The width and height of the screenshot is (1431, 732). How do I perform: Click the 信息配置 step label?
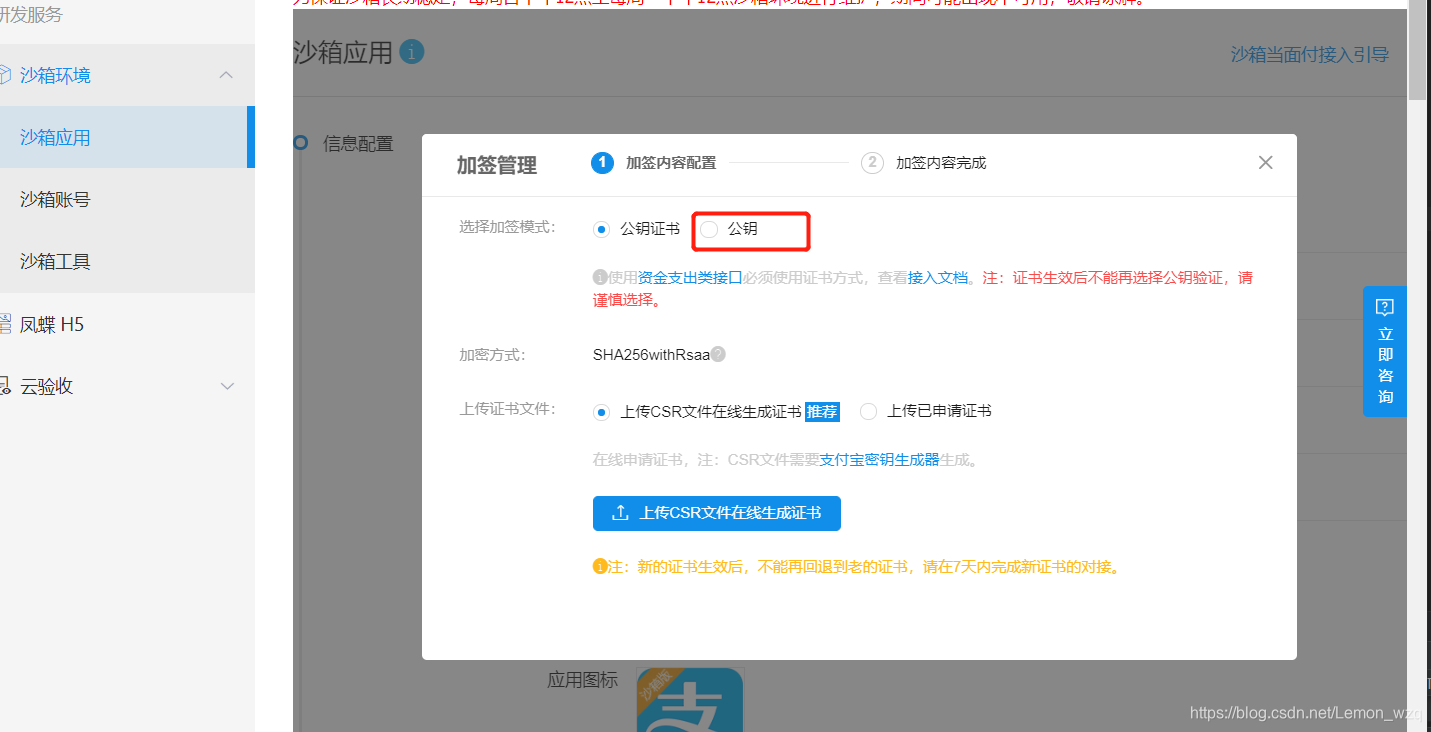pos(358,143)
